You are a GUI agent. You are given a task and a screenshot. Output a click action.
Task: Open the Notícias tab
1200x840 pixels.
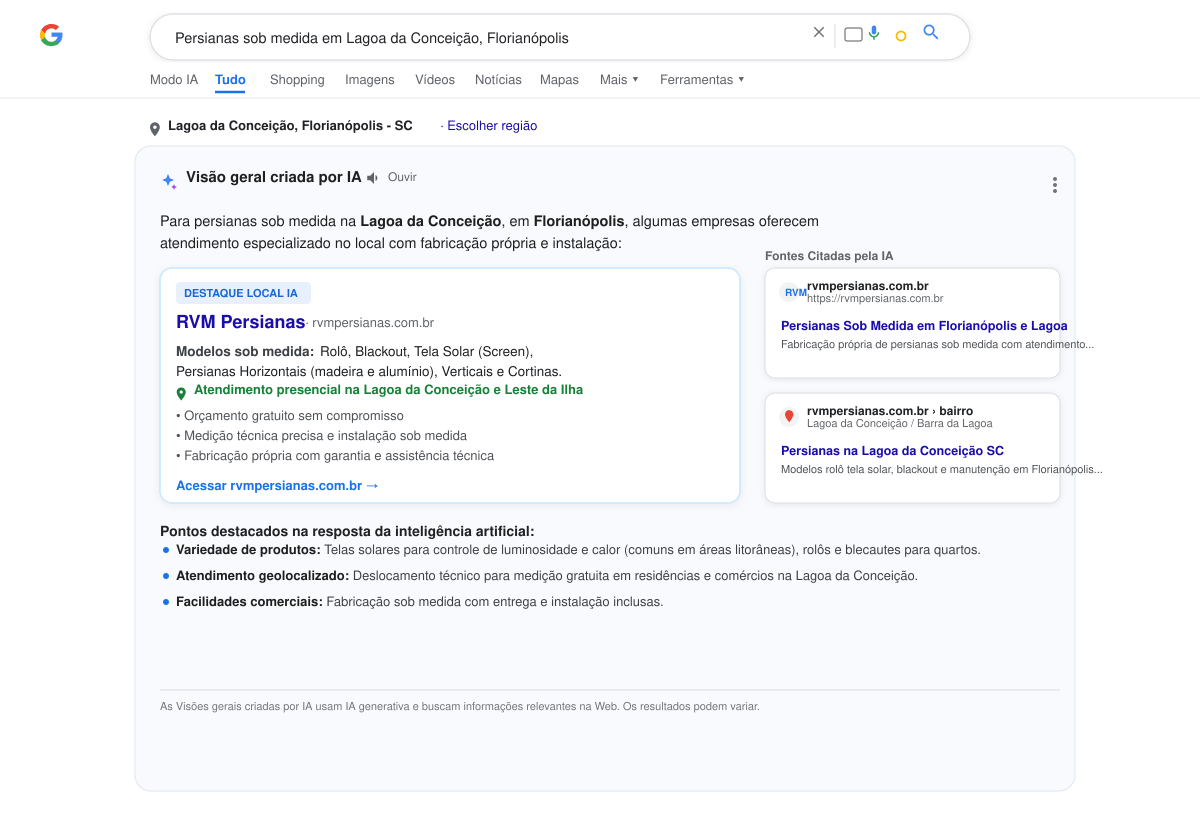(x=498, y=79)
